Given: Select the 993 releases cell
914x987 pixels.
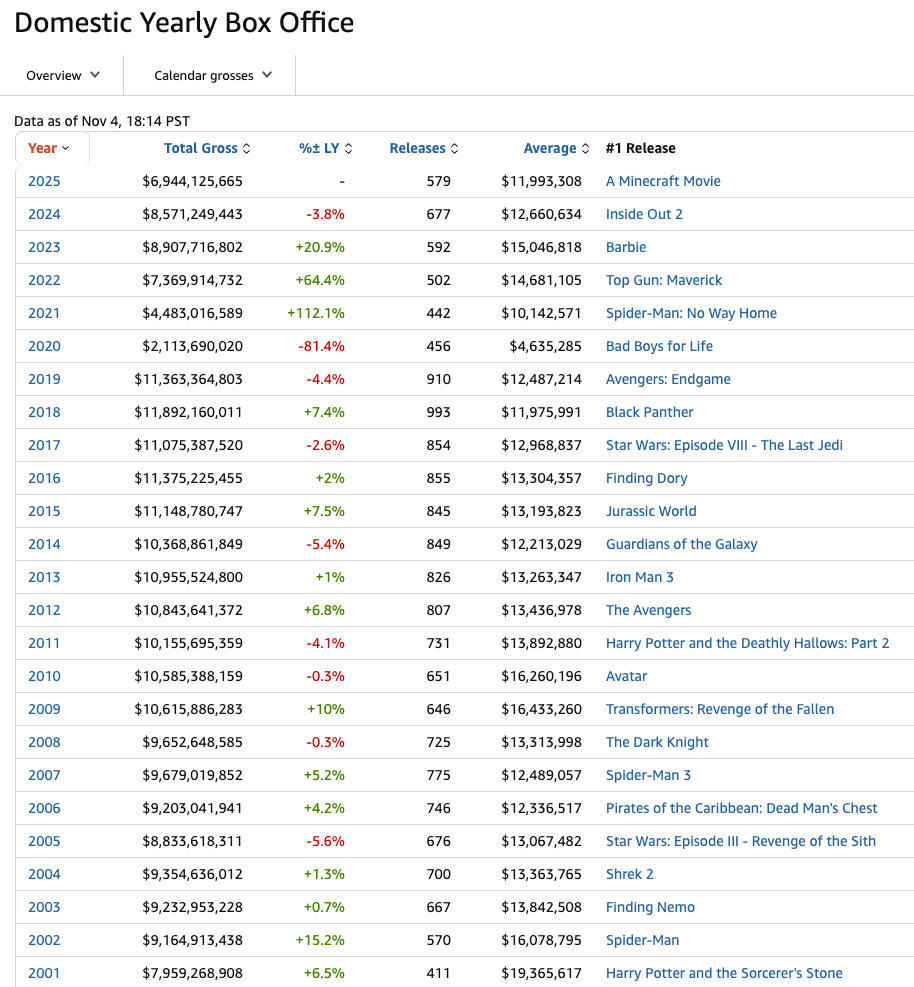Looking at the screenshot, I should click(438, 412).
